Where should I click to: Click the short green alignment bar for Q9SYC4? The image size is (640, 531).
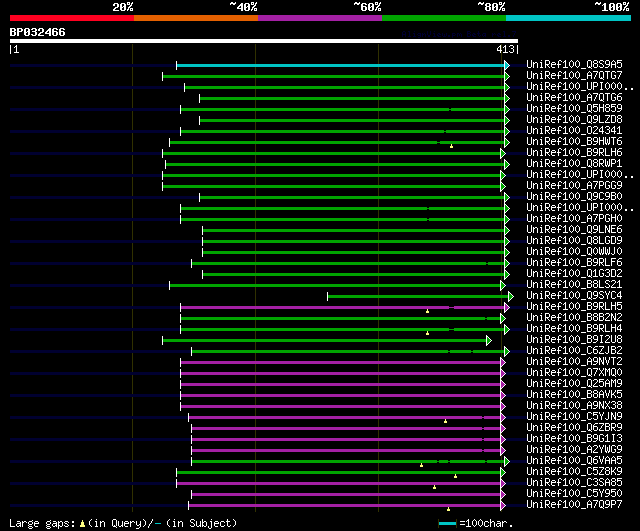click(418, 297)
